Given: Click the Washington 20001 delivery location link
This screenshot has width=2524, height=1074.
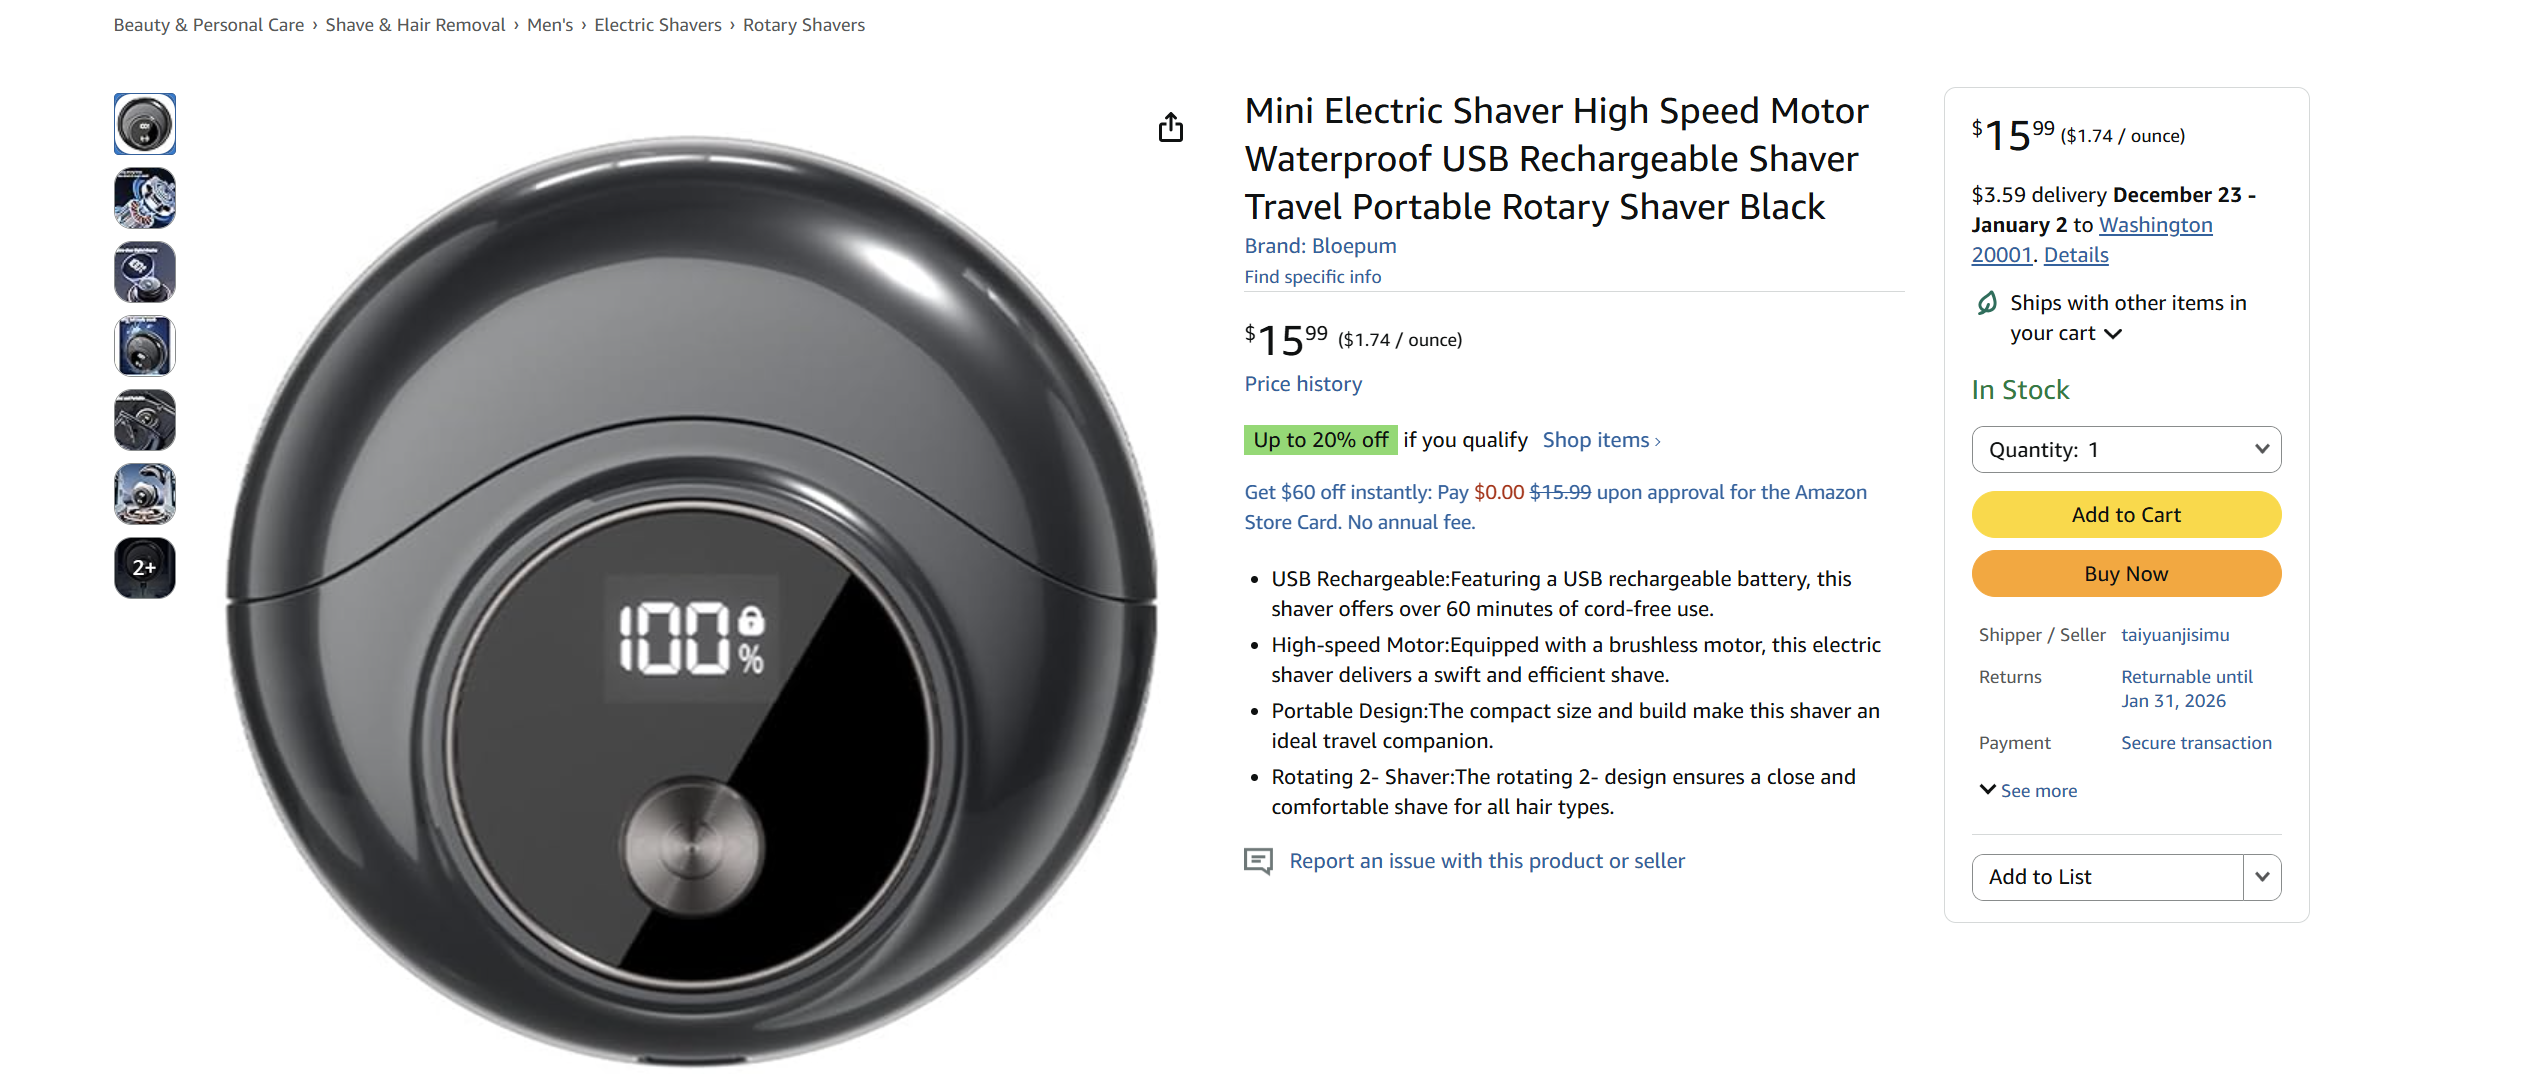Looking at the screenshot, I should point(2154,225).
